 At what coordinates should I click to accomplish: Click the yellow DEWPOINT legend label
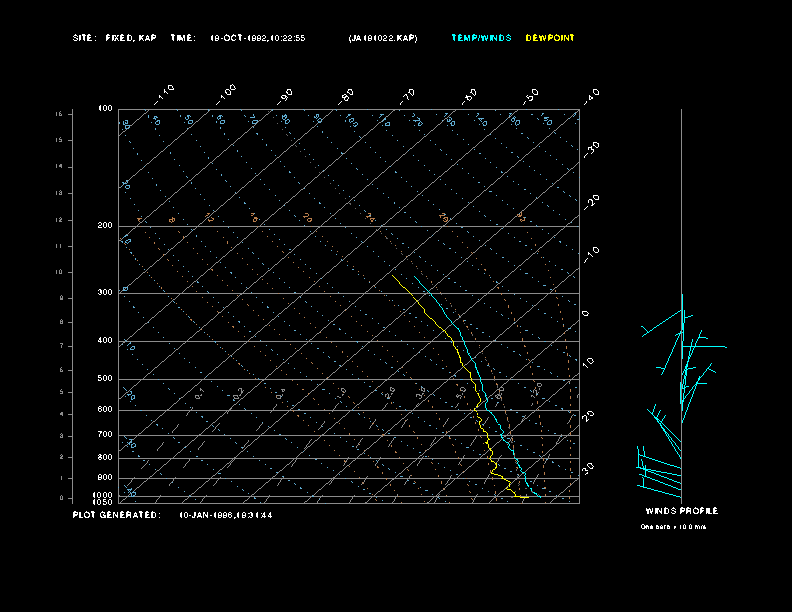(x=550, y=38)
